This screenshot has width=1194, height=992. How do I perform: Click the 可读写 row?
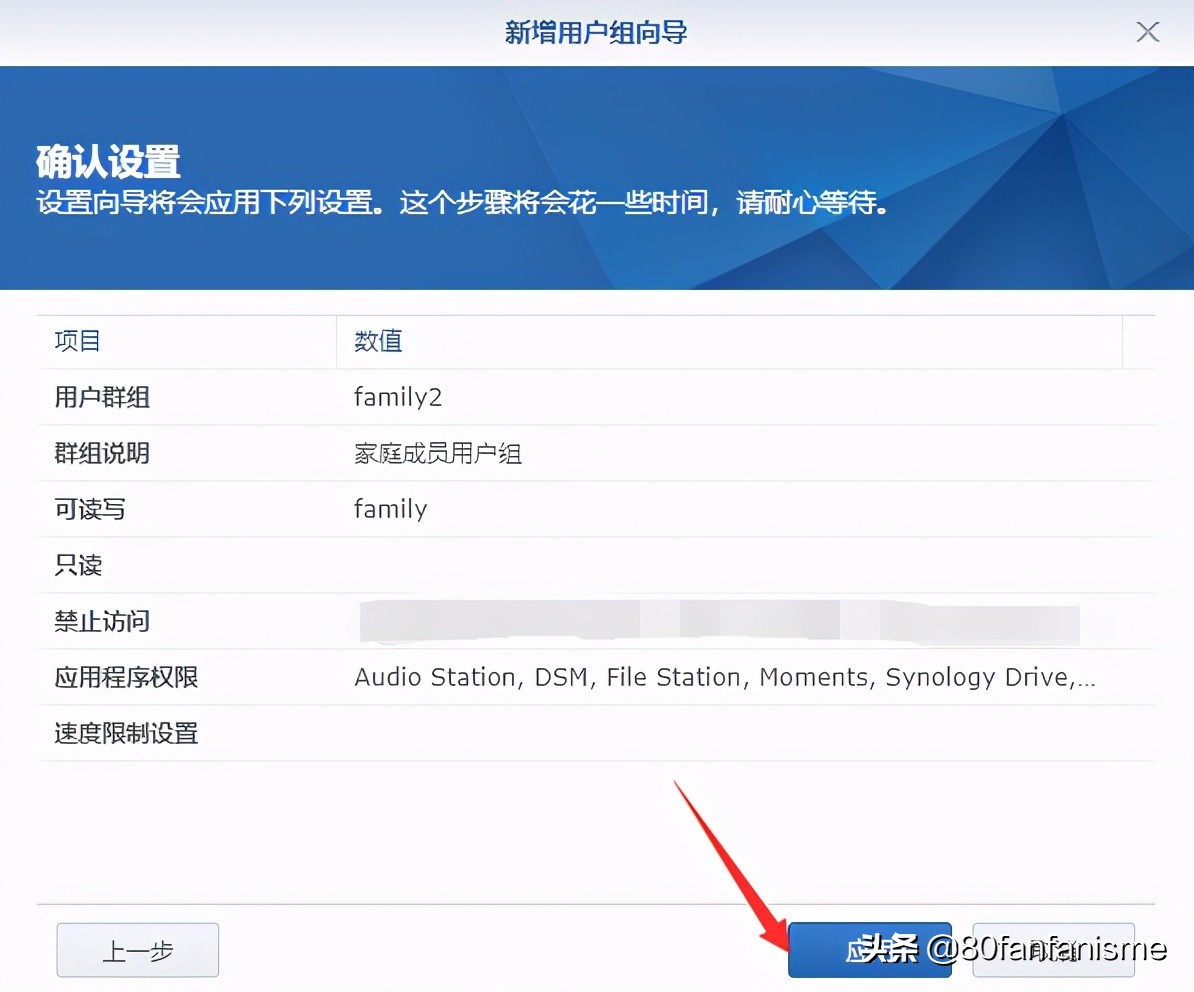pyautogui.click(x=89, y=509)
